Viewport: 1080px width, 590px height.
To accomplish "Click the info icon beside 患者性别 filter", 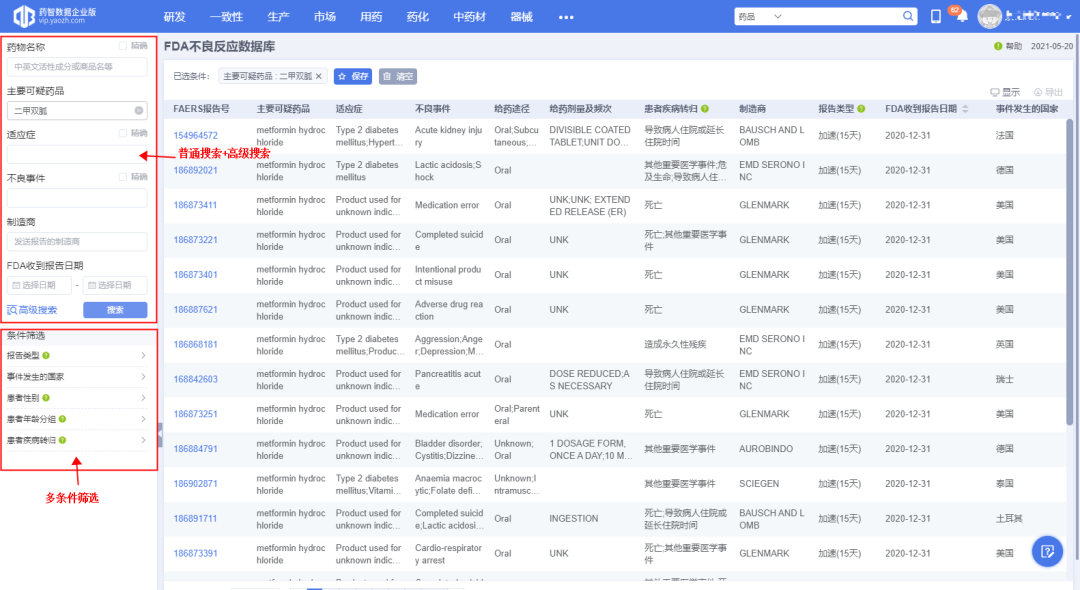I will pos(46,398).
